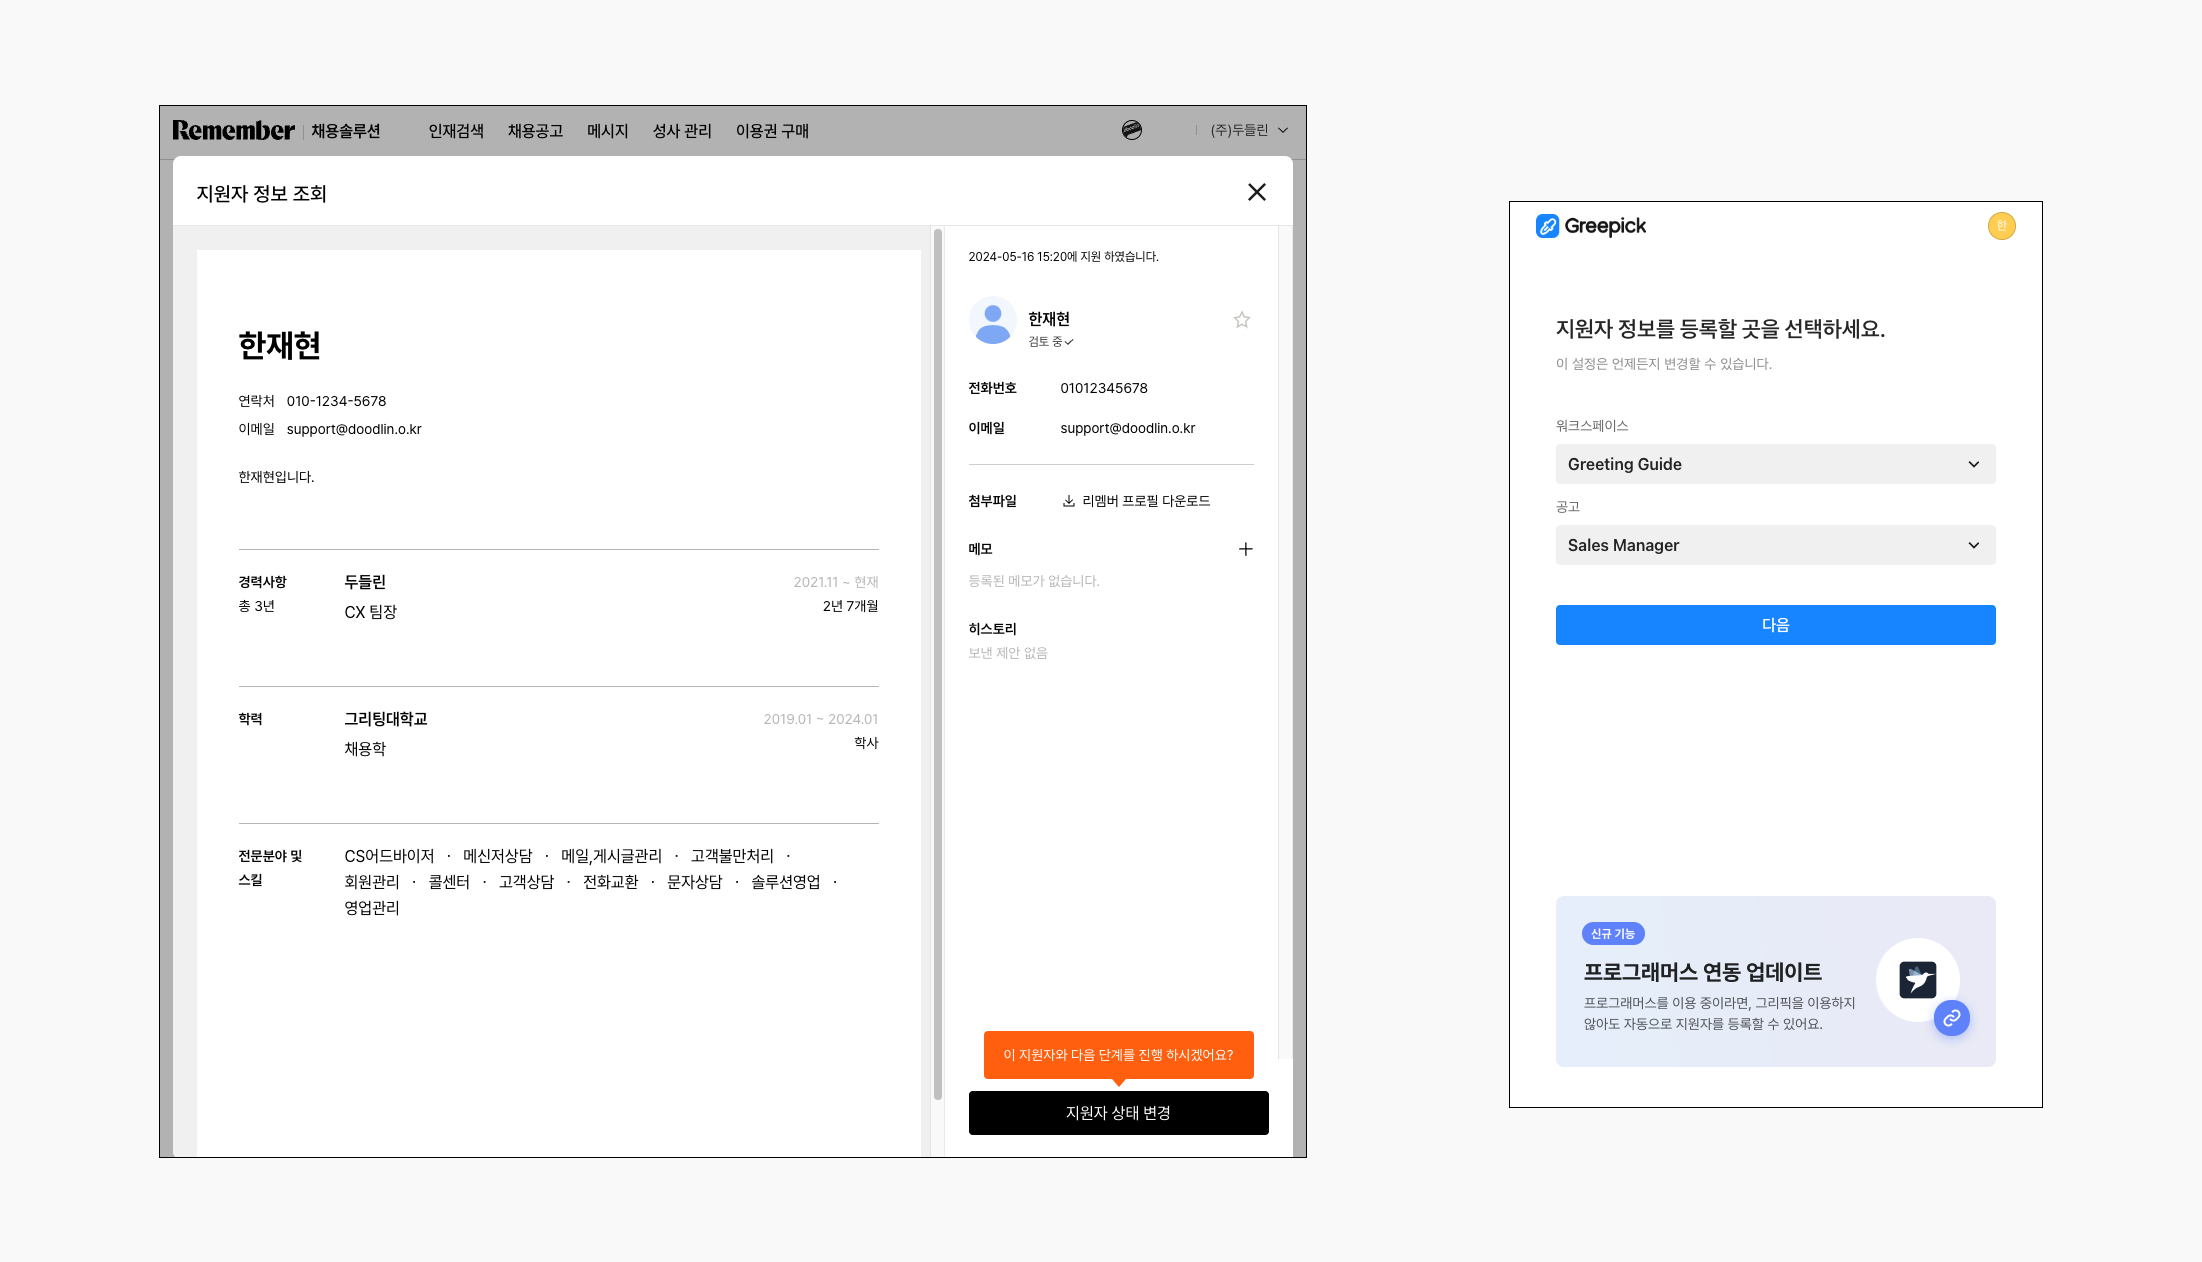Open the round profile avatar in Remember header

coord(1132,130)
